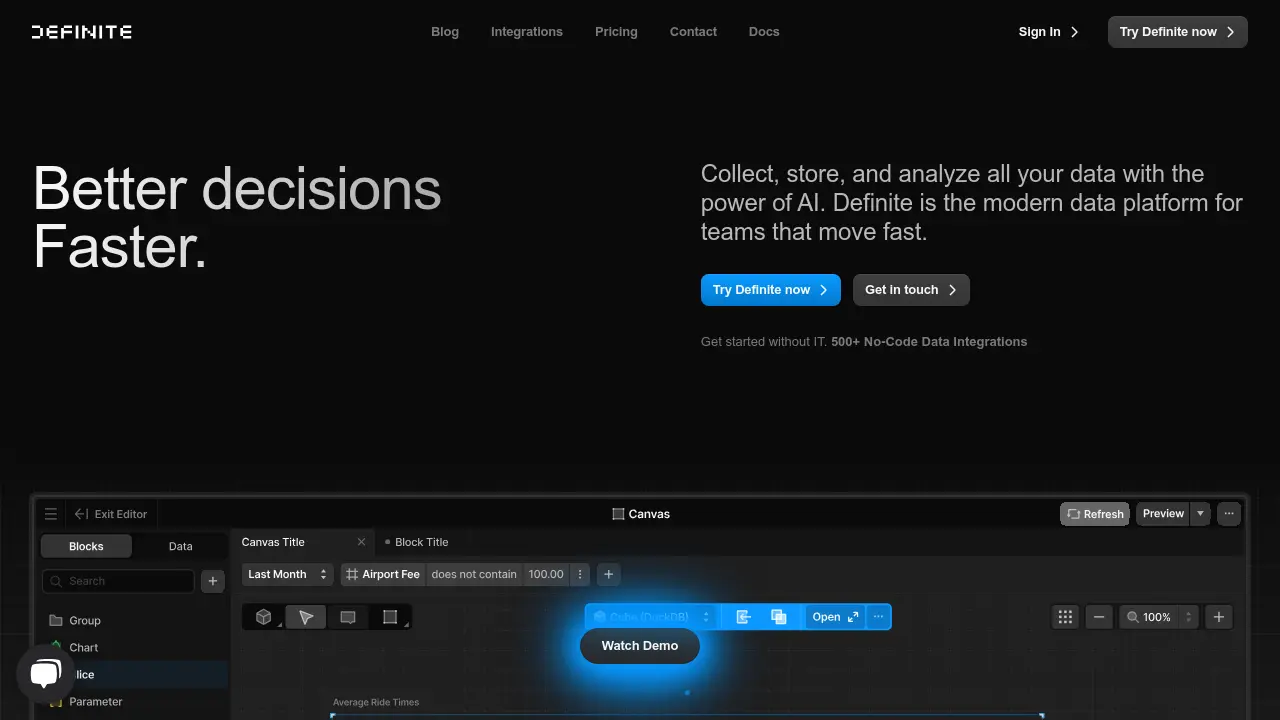Open the 100% zoom level selector
The height and width of the screenshot is (720, 1280).
coord(1158,617)
